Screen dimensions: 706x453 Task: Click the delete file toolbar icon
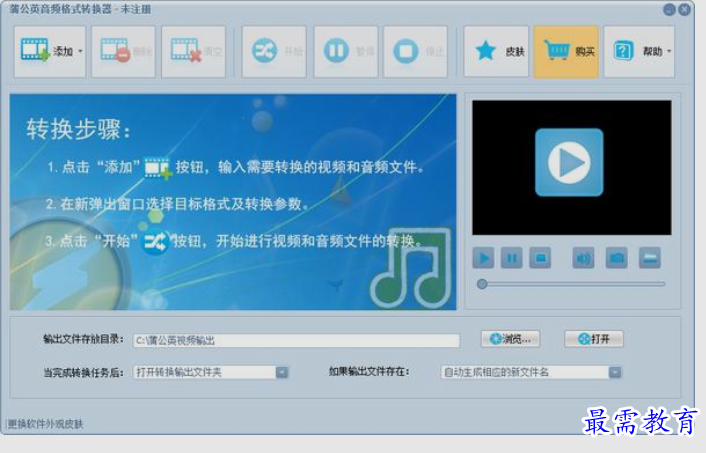click(123, 51)
